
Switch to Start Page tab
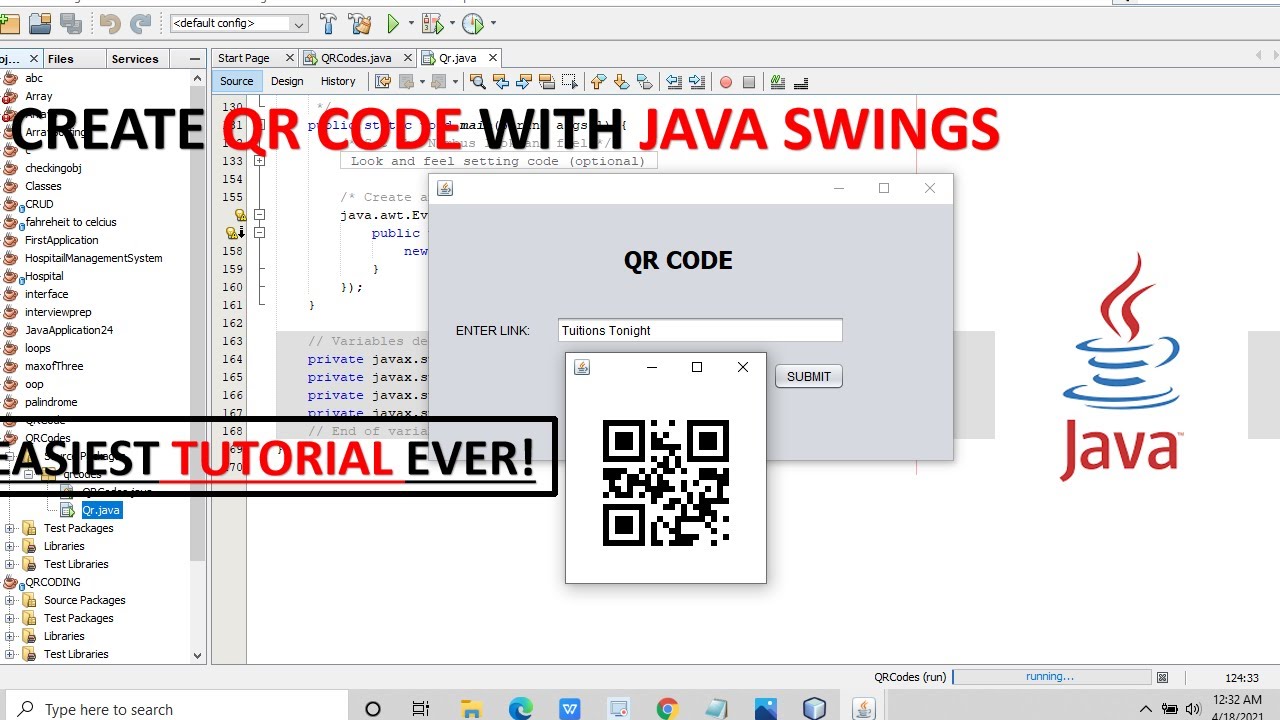(244, 58)
